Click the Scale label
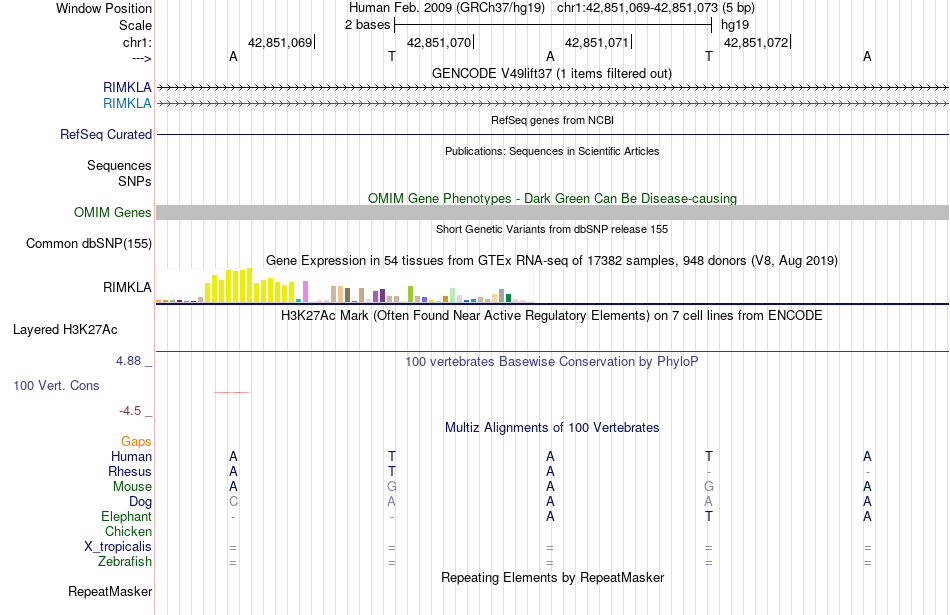This screenshot has height=615, width=950. coord(136,25)
